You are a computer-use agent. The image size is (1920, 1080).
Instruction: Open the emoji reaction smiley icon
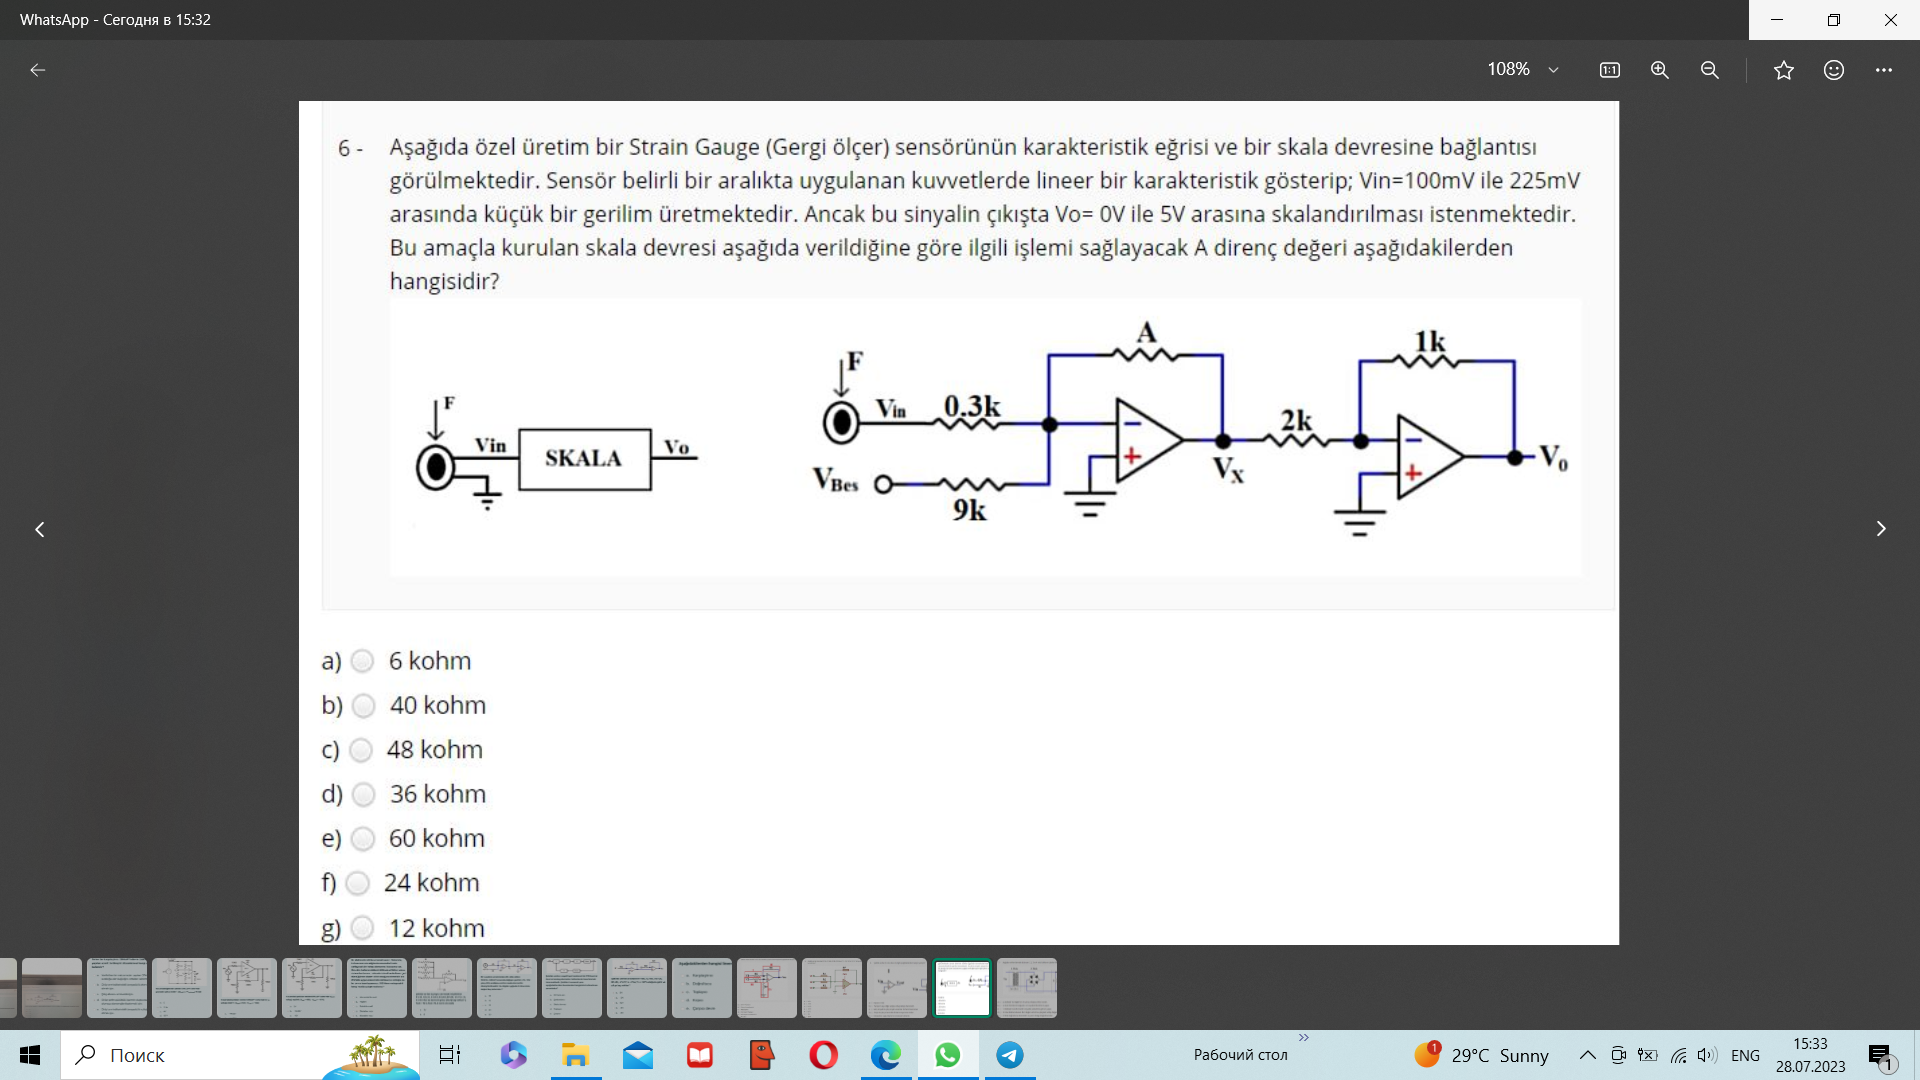(1834, 70)
